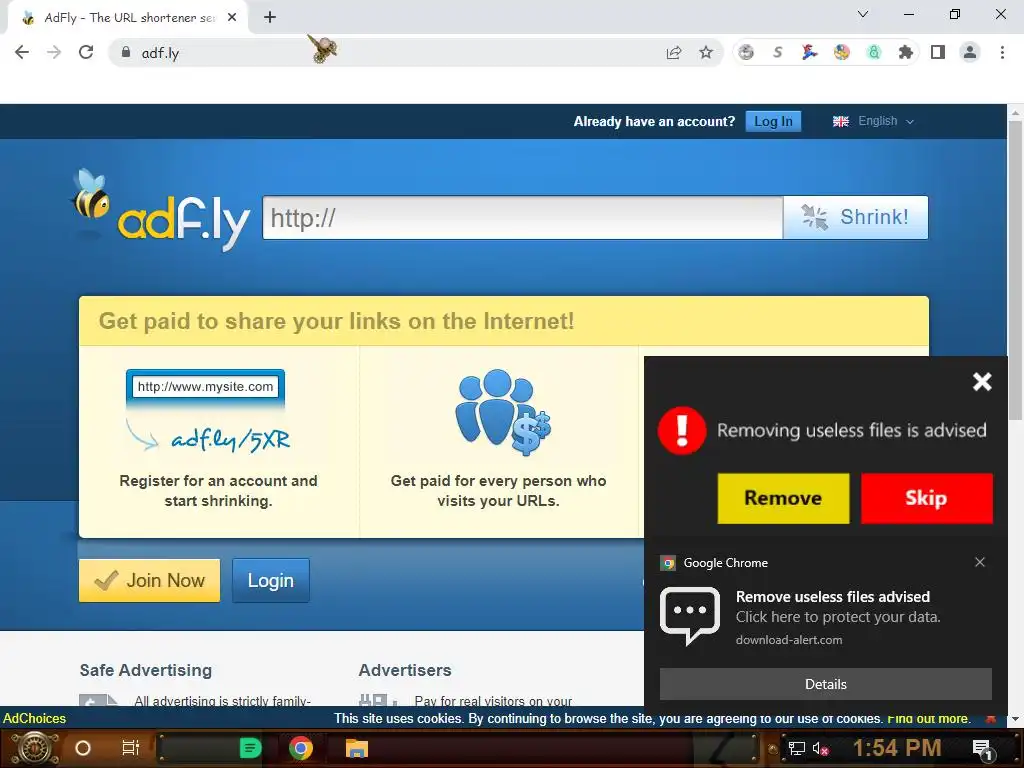Go back with the browser back arrow
This screenshot has width=1024, height=768.
click(22, 52)
